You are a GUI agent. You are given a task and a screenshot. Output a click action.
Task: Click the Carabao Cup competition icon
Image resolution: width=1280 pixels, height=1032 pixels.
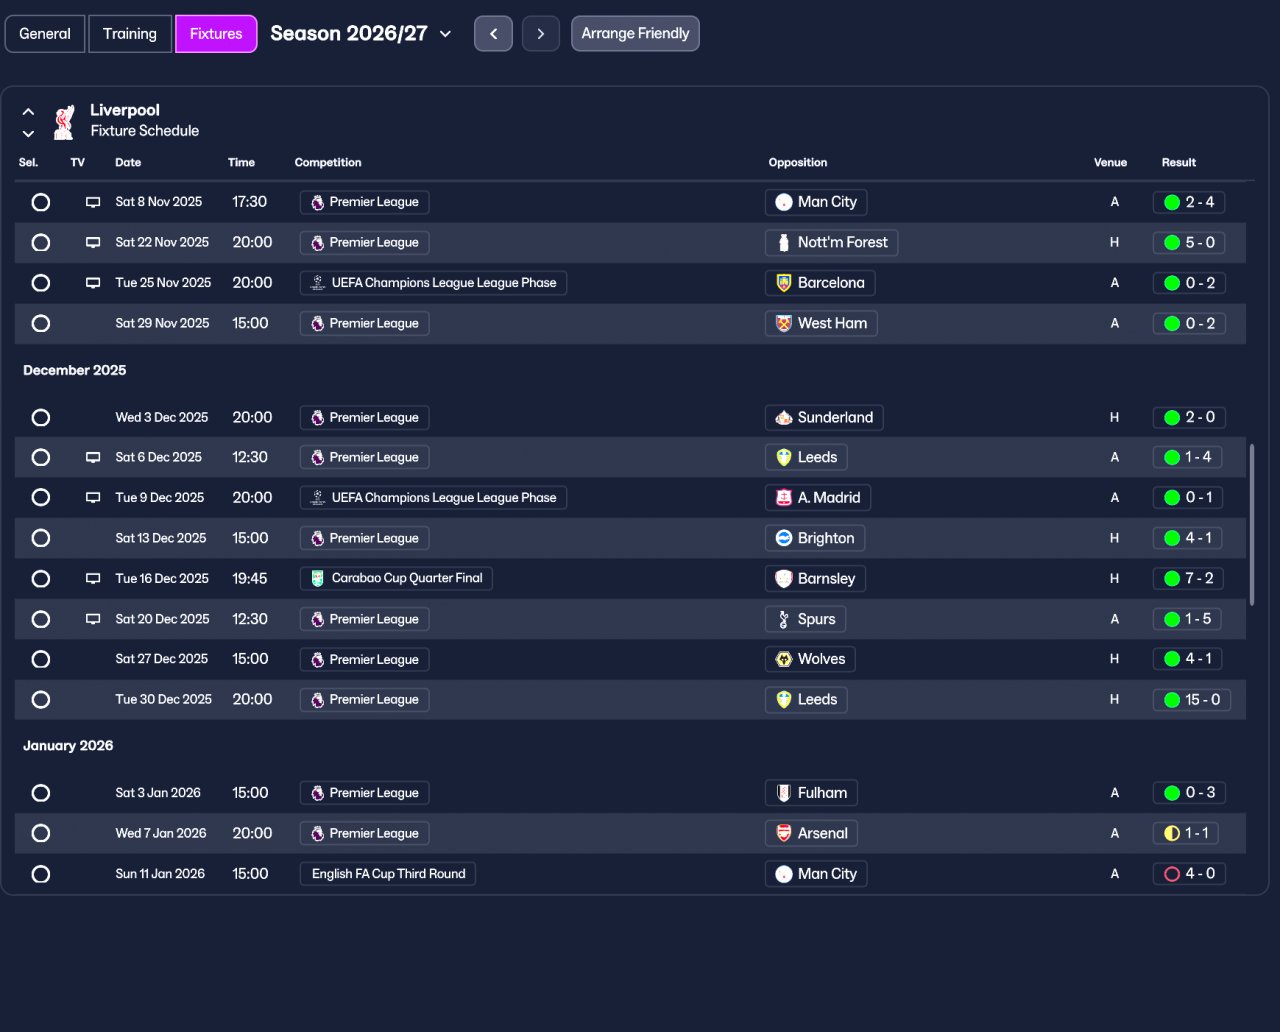(x=318, y=578)
